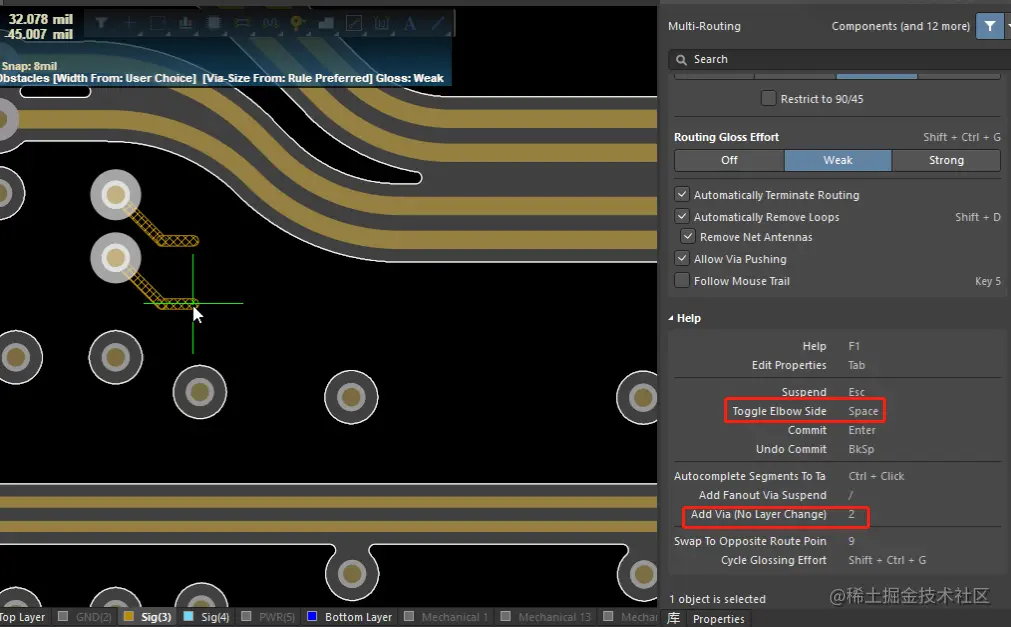Set Routing Gloss Effort to Weak
This screenshot has width=1011, height=627.
[x=838, y=160]
